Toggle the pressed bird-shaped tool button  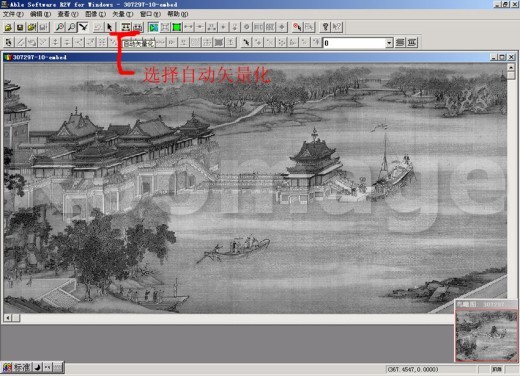click(83, 27)
